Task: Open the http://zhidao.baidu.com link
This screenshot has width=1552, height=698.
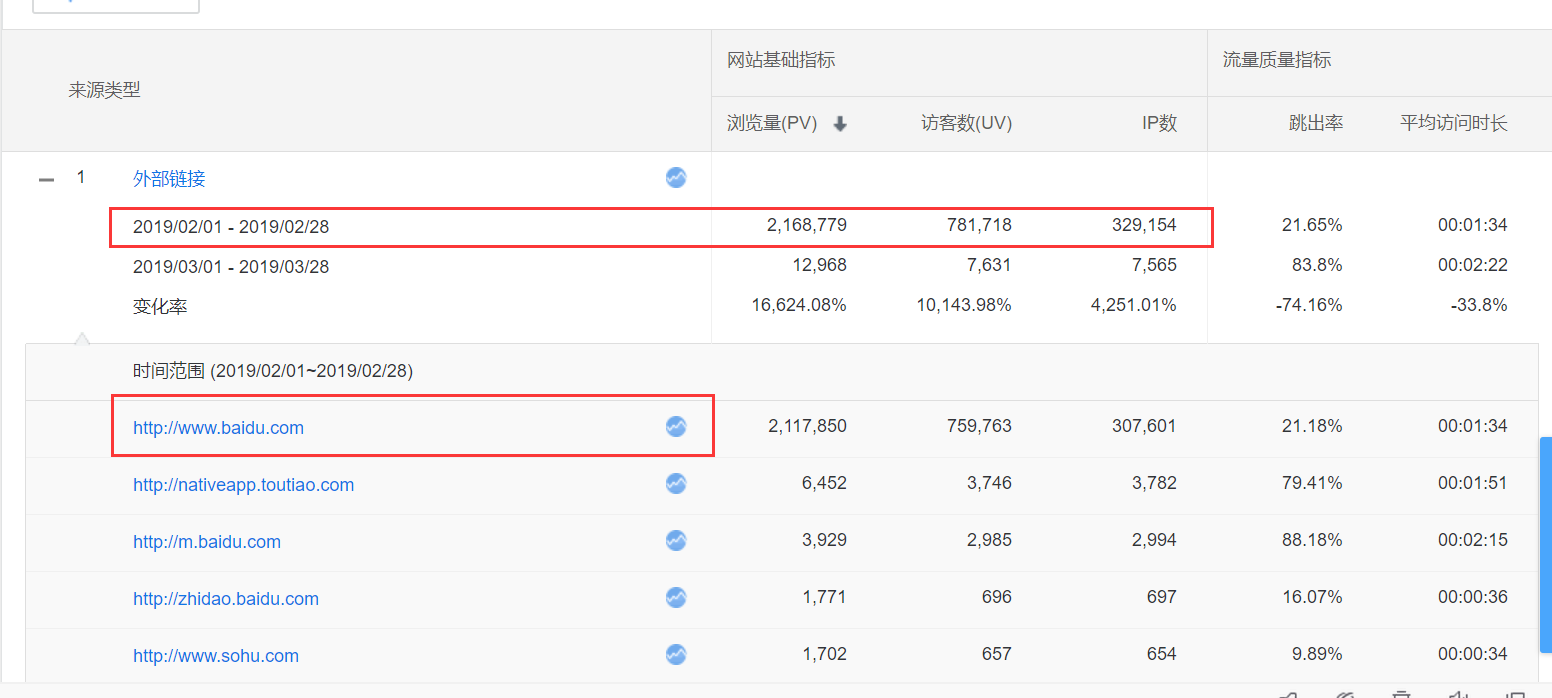Action: click(x=225, y=599)
